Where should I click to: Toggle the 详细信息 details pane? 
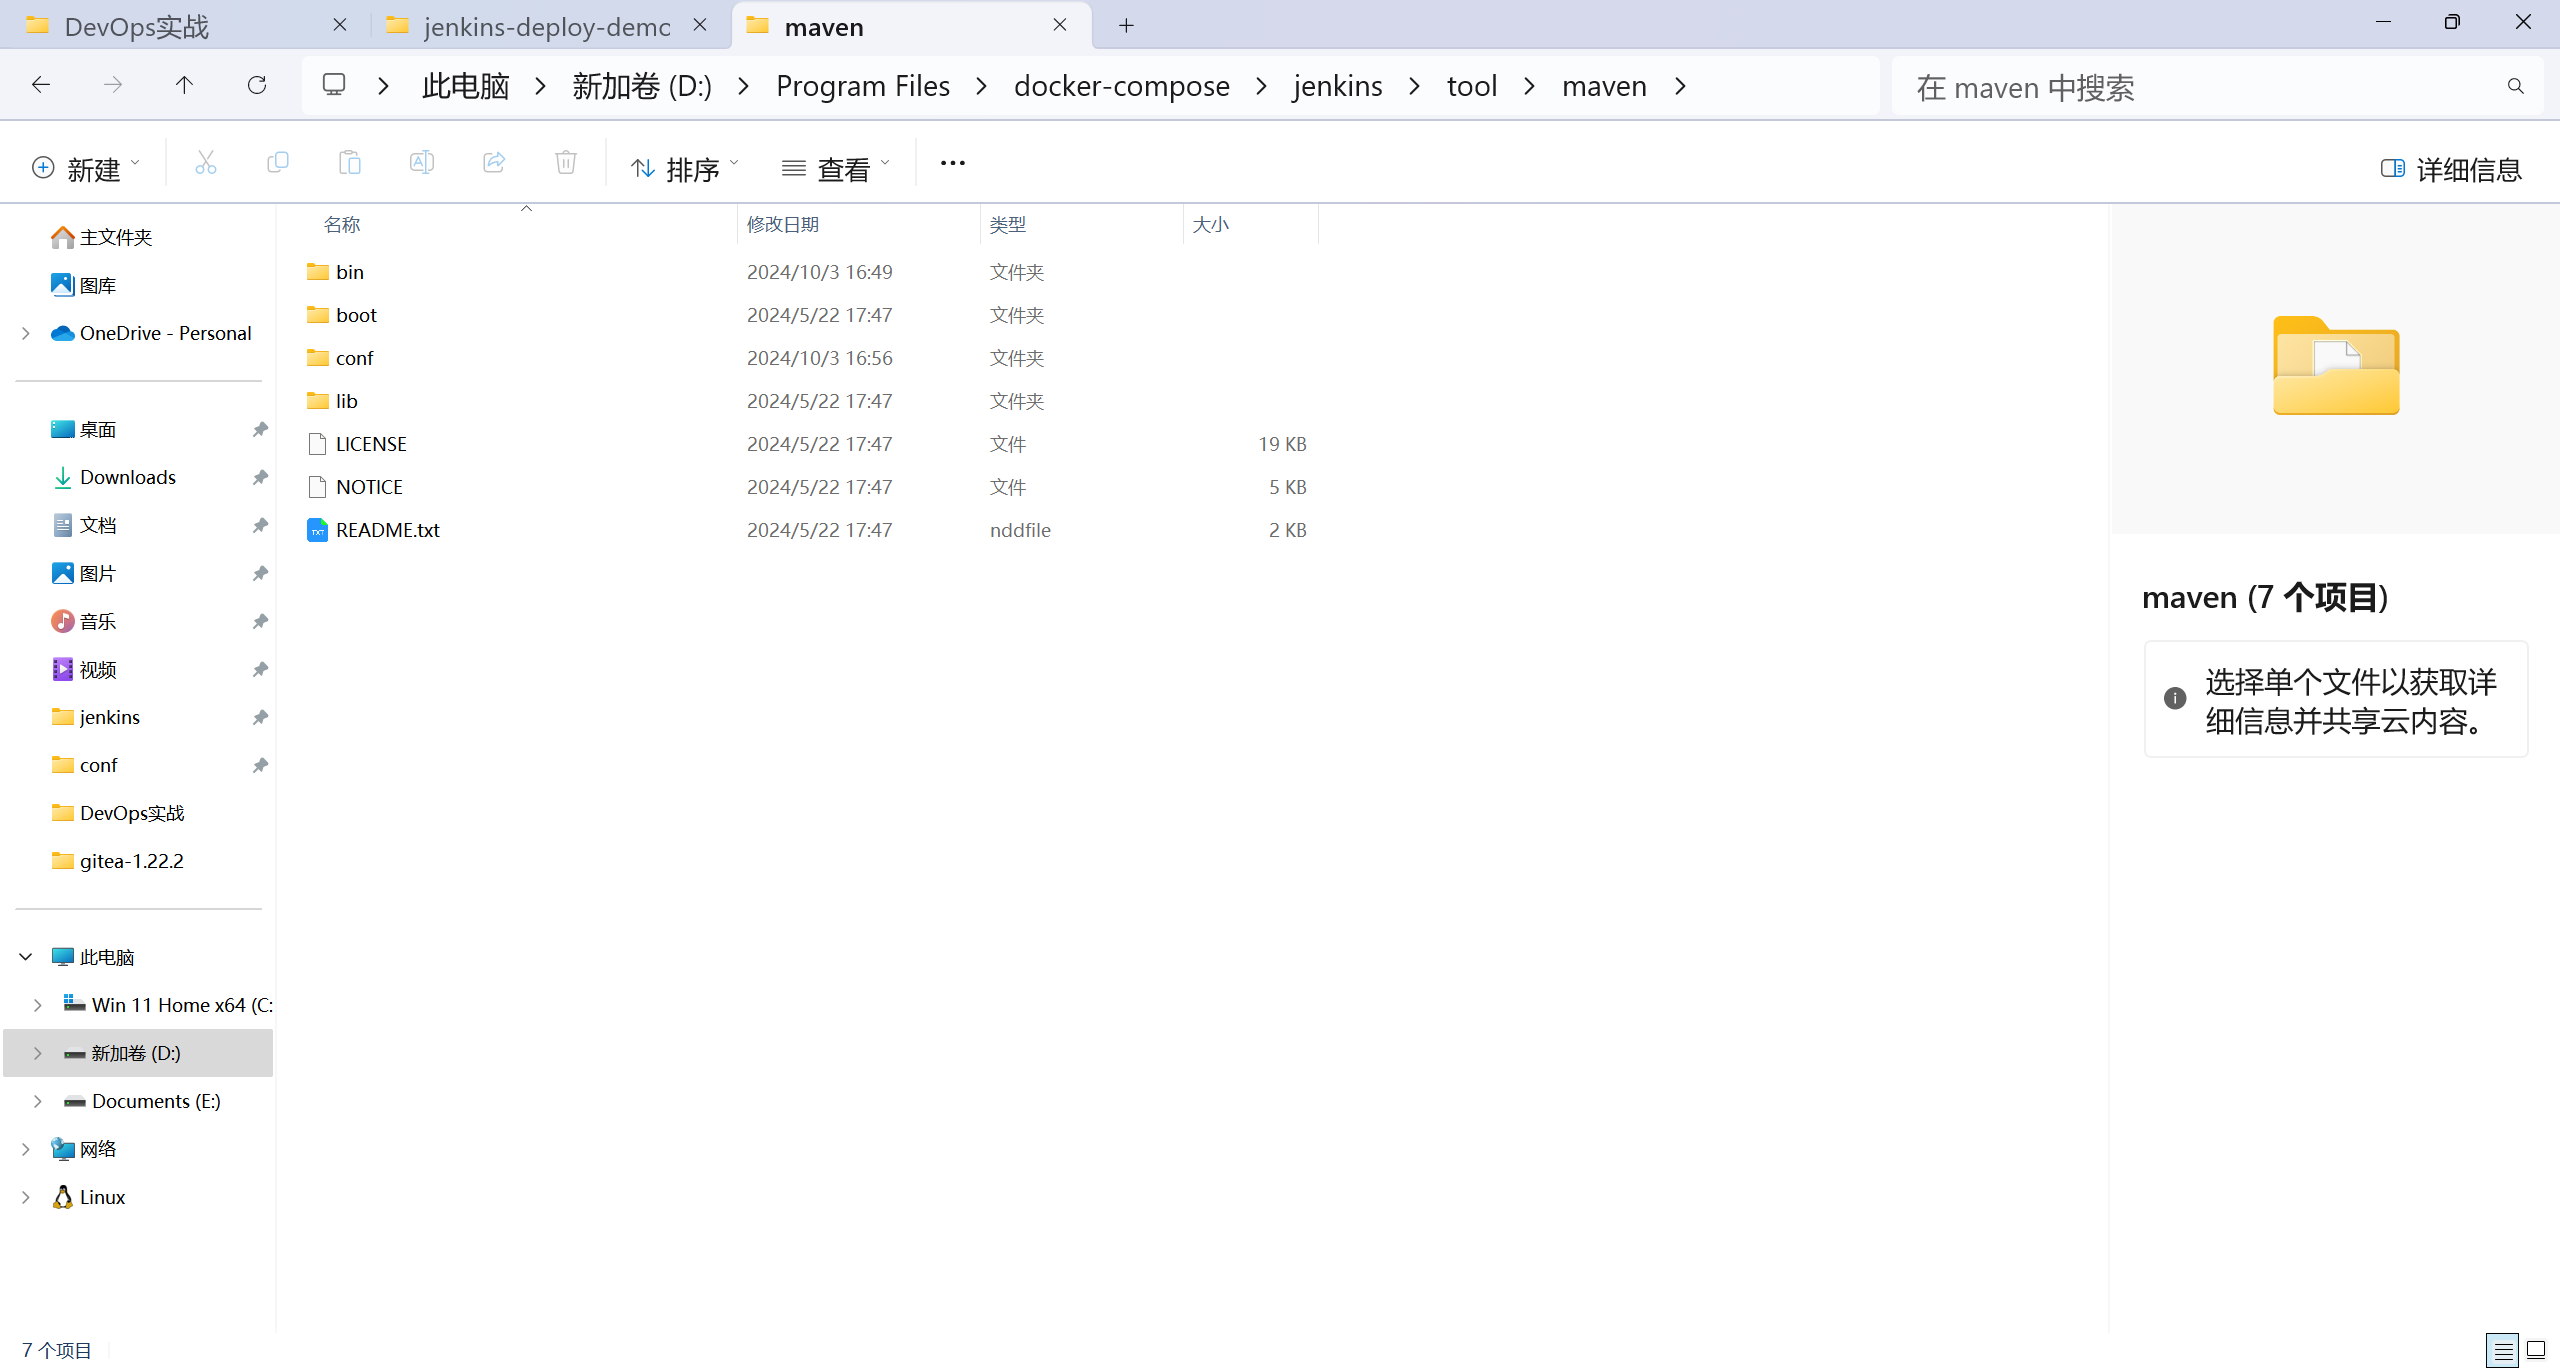[x=2450, y=169]
